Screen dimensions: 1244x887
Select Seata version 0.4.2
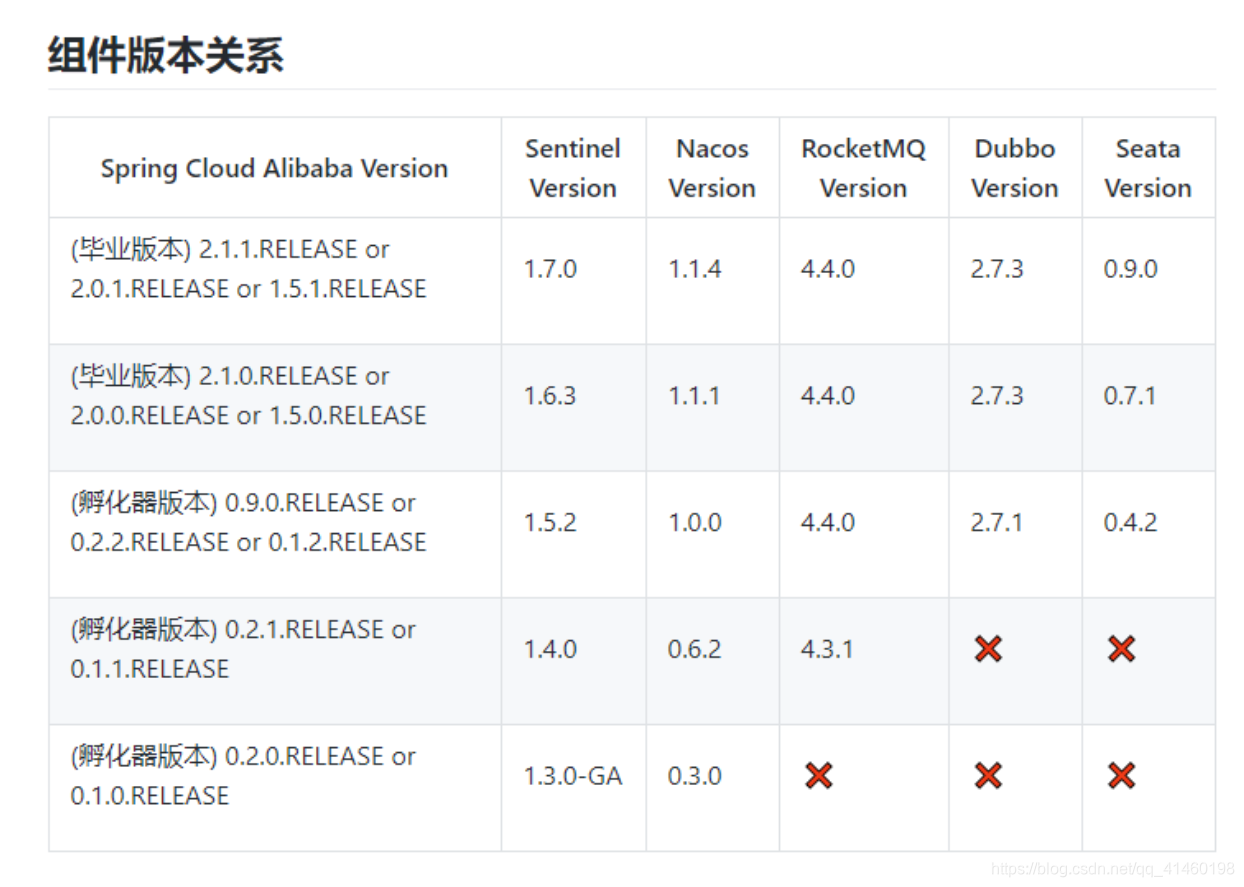coord(1131,522)
